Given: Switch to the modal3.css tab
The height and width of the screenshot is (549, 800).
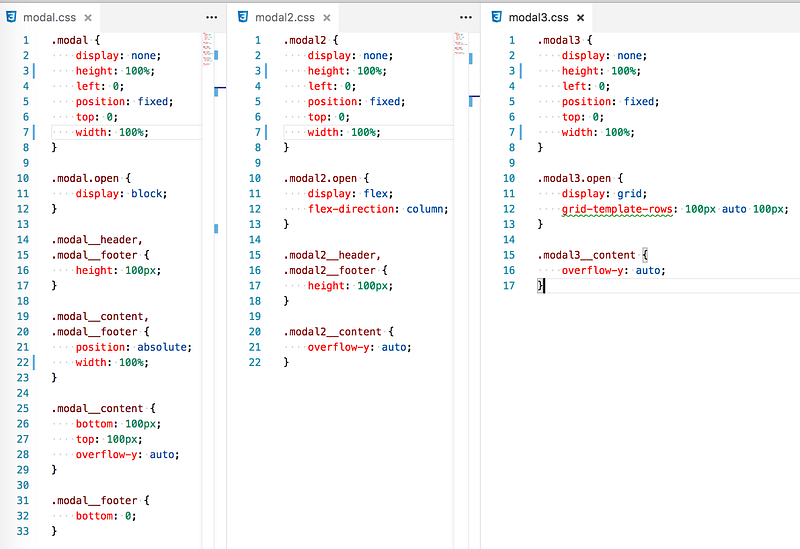Looking at the screenshot, I should tap(538, 17).
